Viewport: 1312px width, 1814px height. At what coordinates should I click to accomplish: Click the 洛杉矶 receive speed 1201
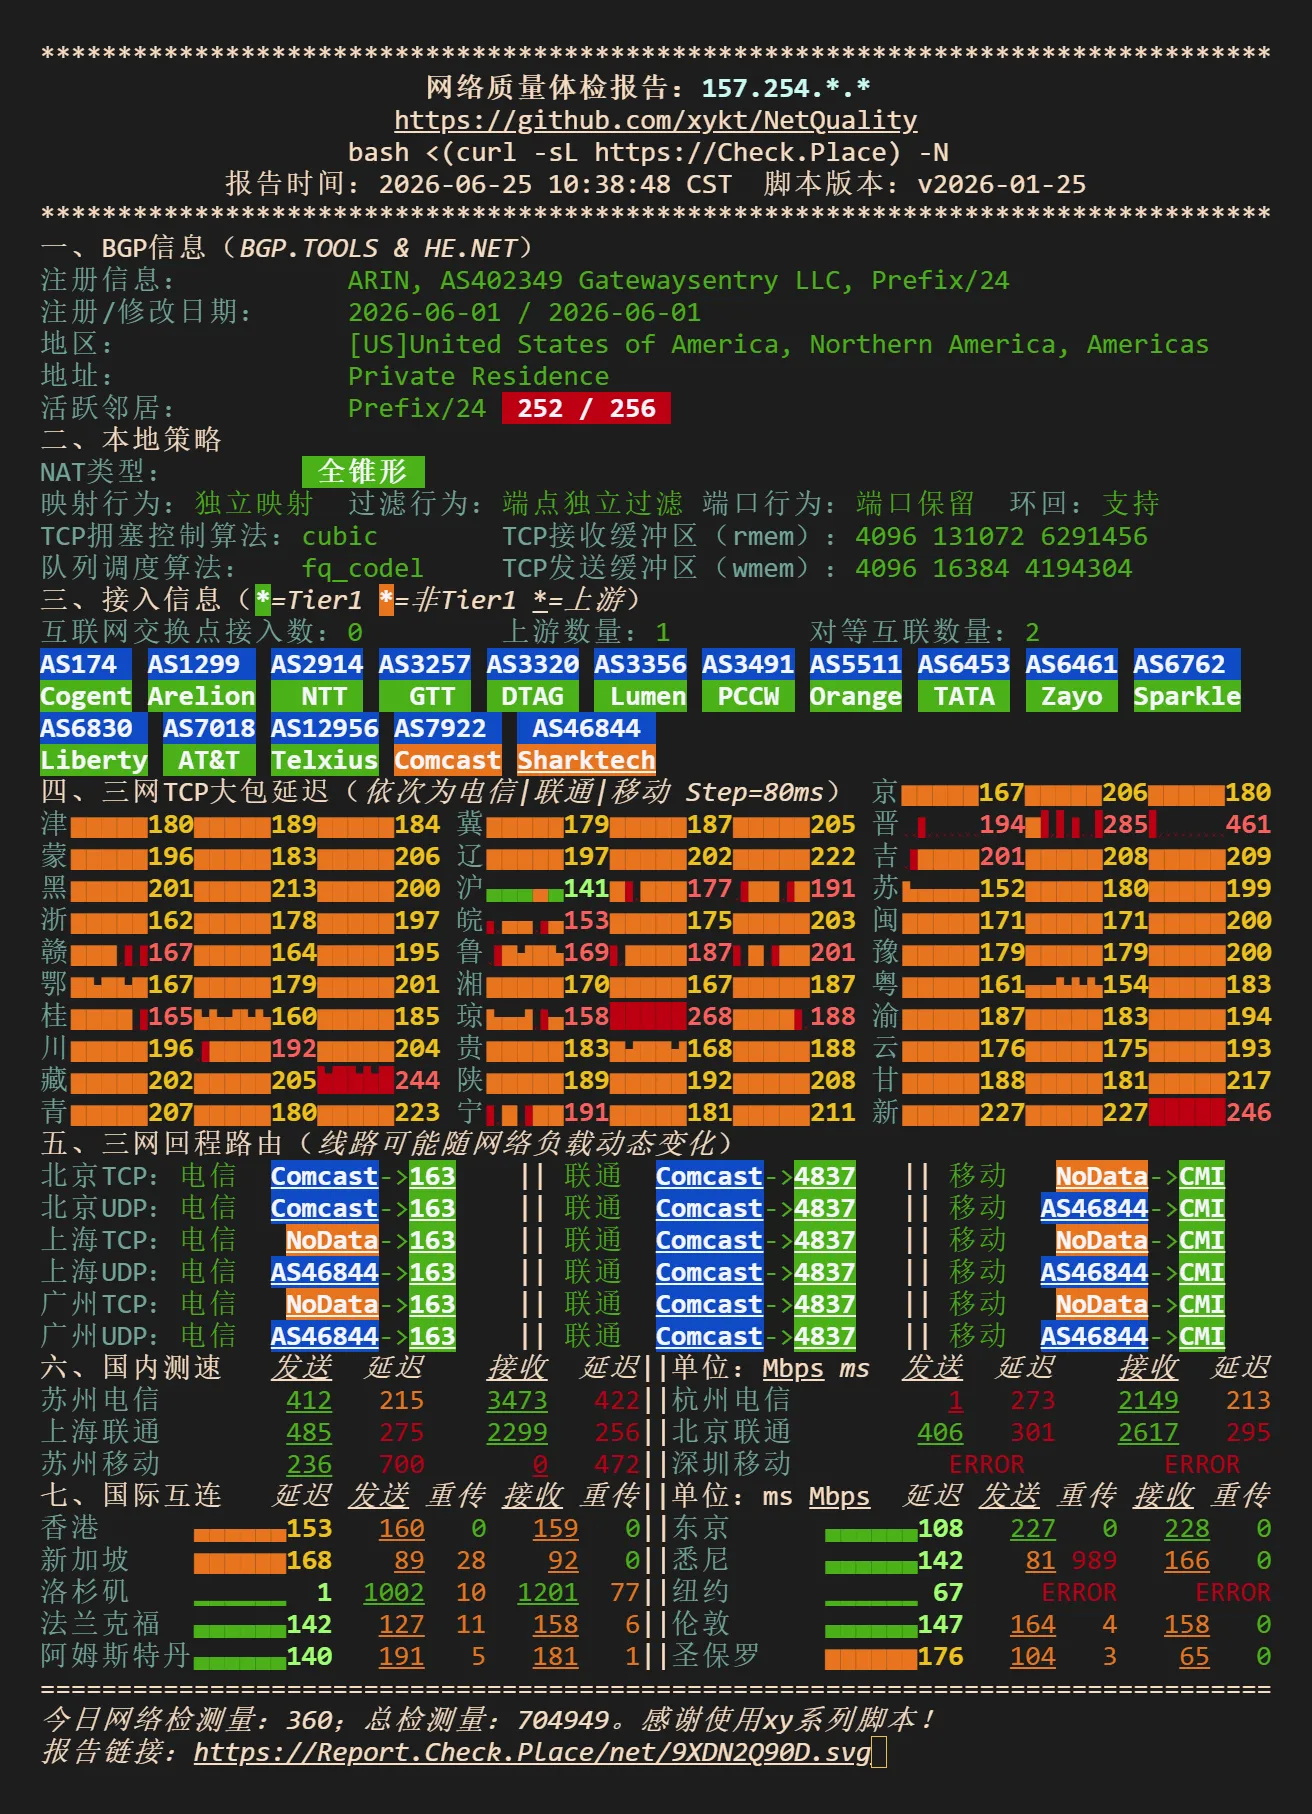click(548, 1592)
